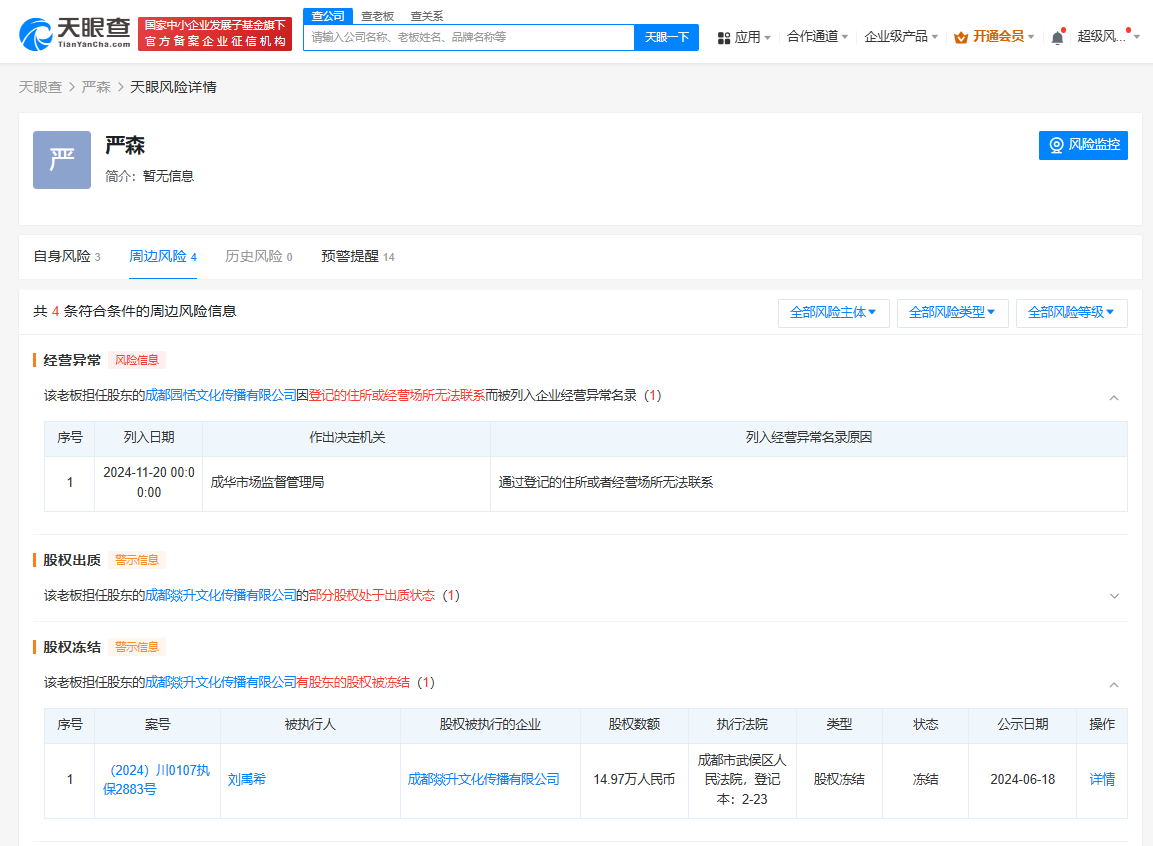Click the 严 avatar thumbnail
The width and height of the screenshot is (1153, 846).
point(62,160)
